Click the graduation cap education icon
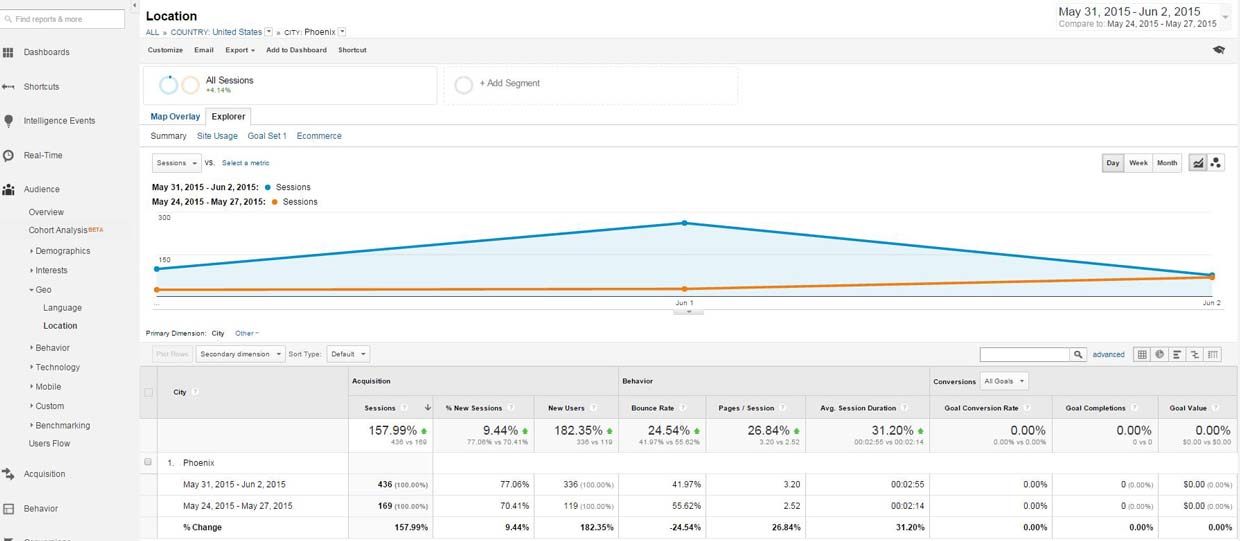1240x541 pixels. click(x=1218, y=49)
